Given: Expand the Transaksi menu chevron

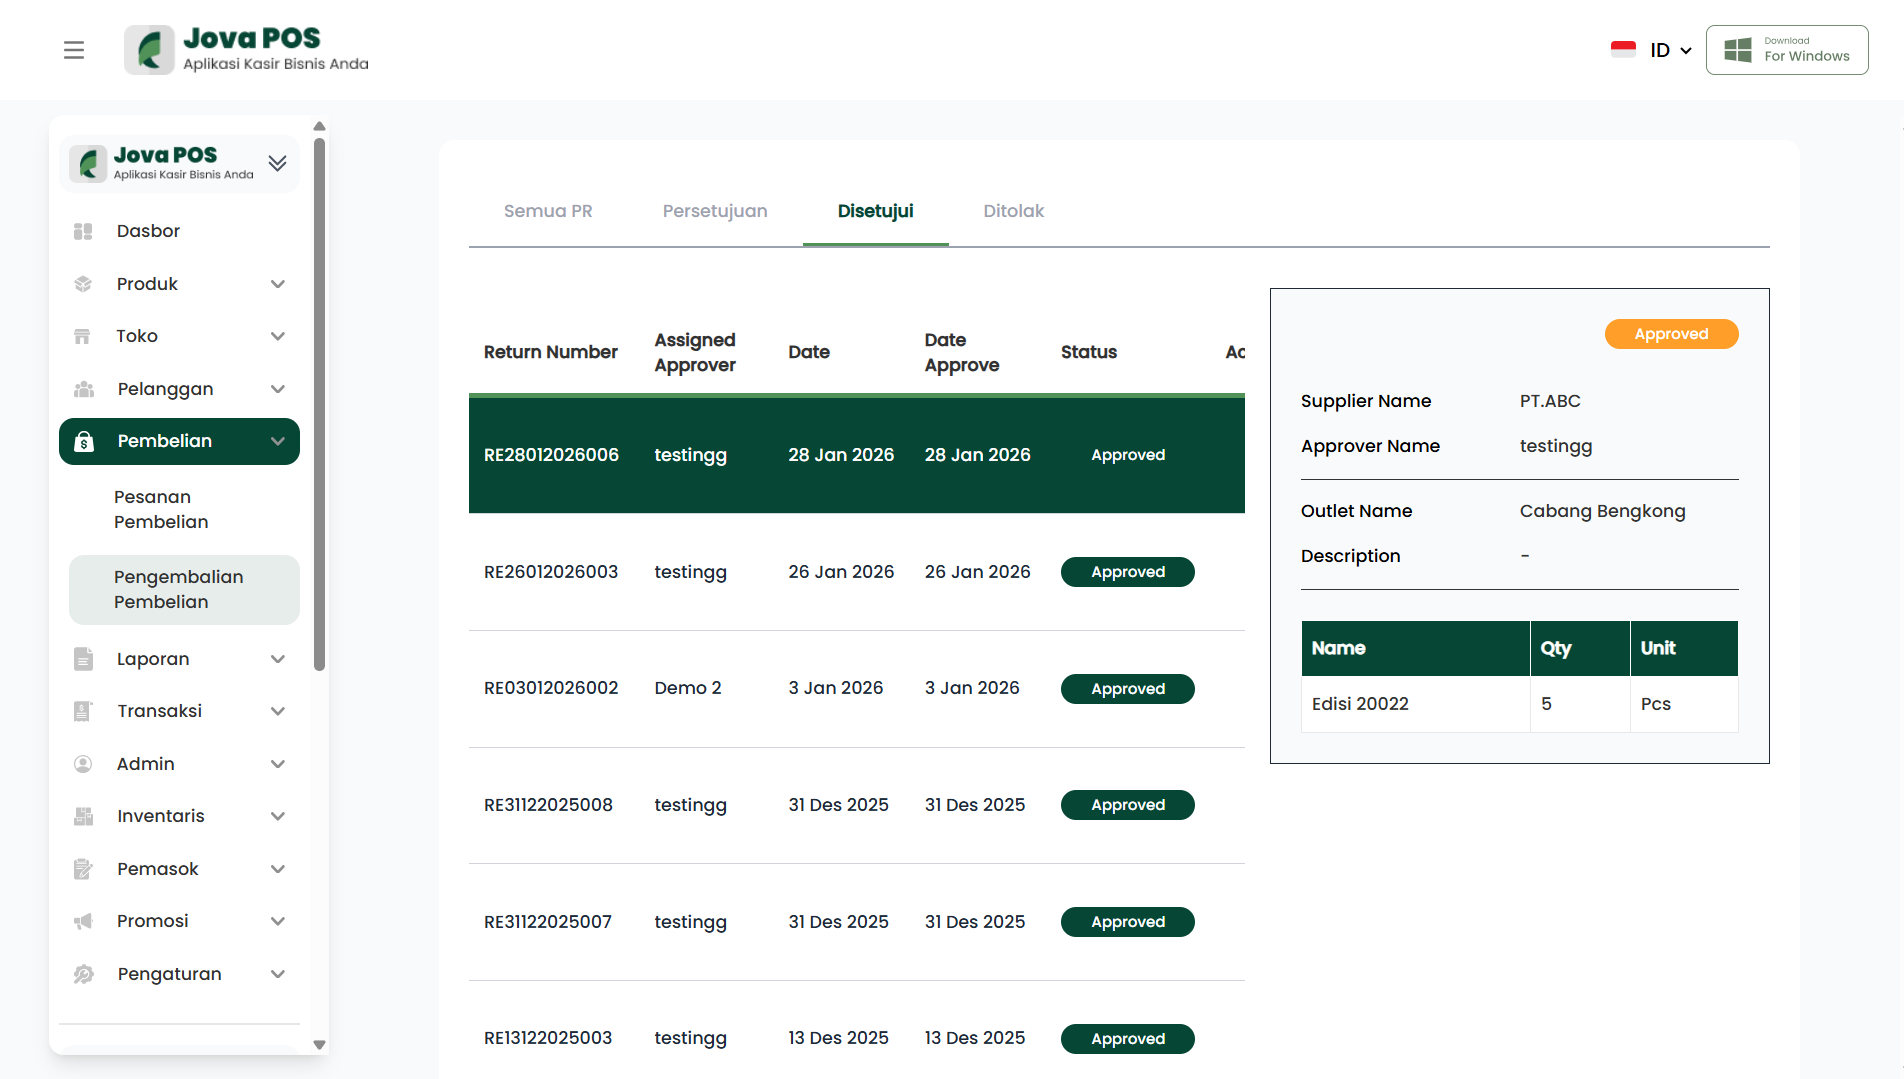Looking at the screenshot, I should pyautogui.click(x=278, y=711).
